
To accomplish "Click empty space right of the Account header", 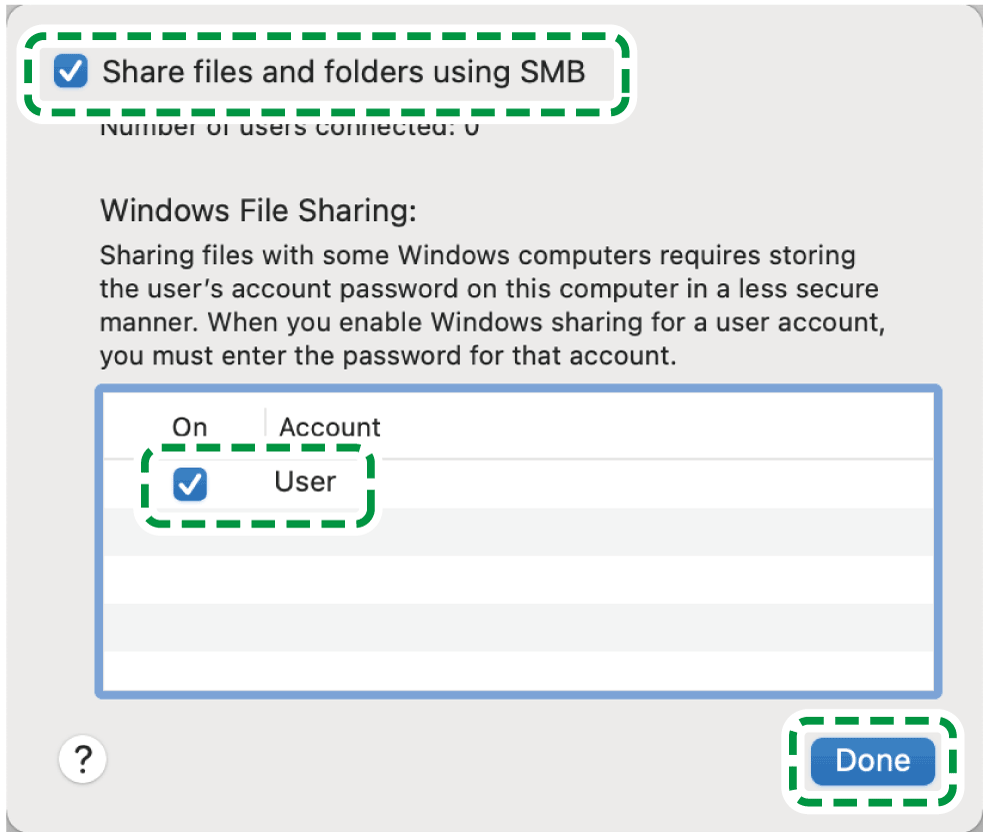I will (650, 427).
